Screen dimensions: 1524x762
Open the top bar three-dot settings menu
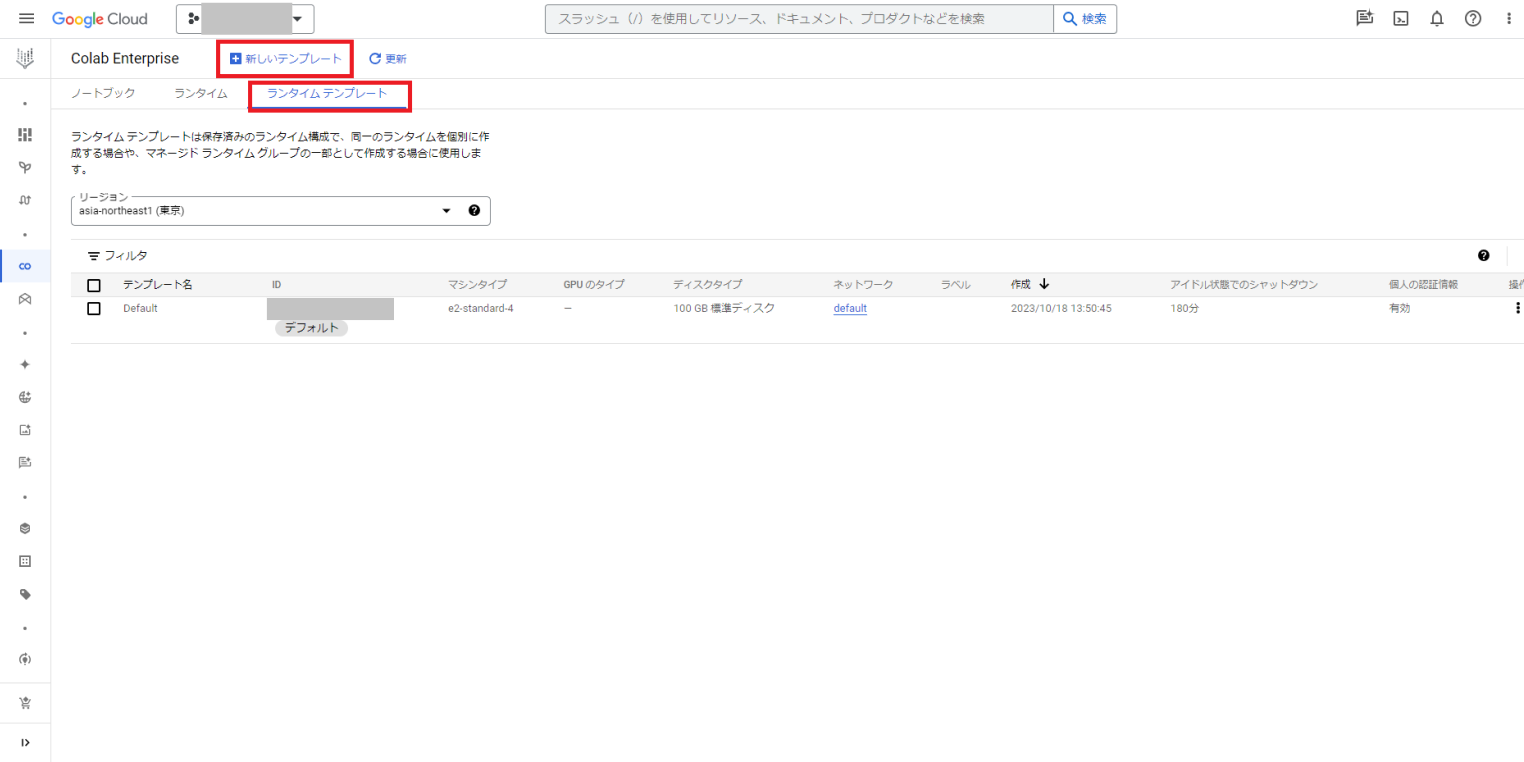1509,19
